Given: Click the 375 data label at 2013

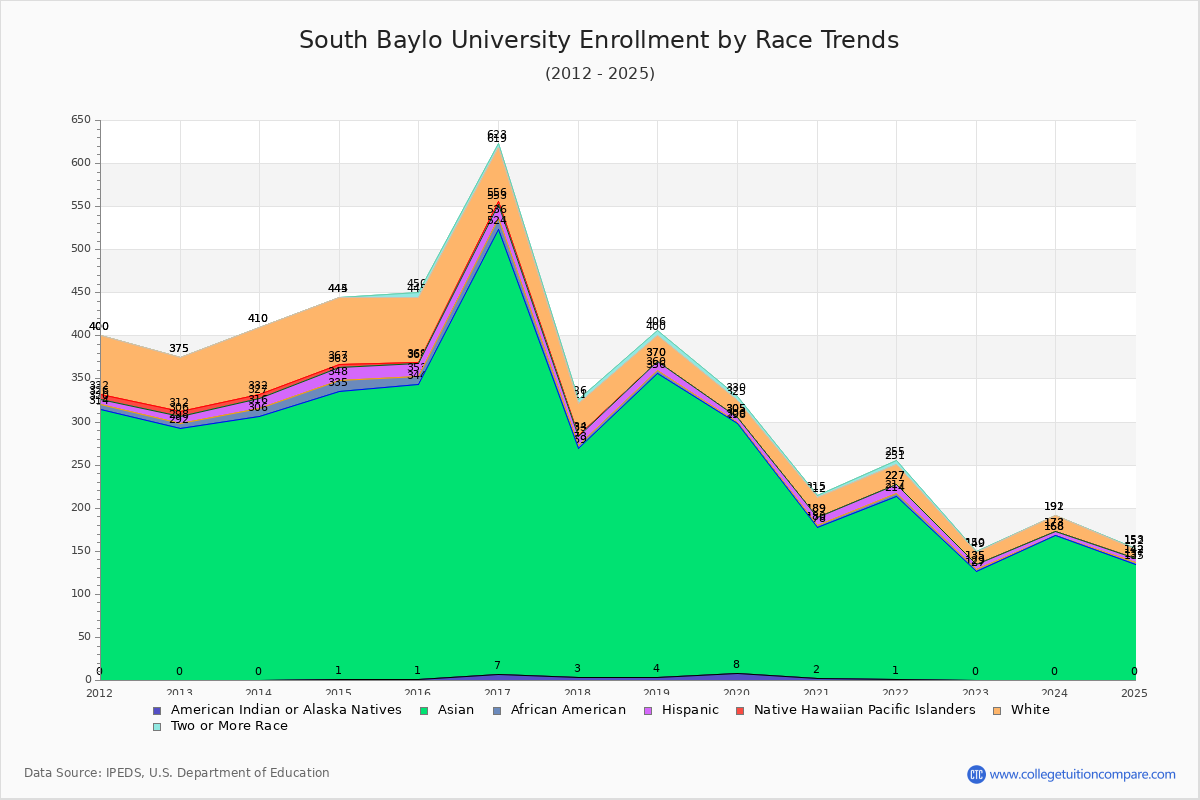Looking at the screenshot, I should [x=179, y=348].
